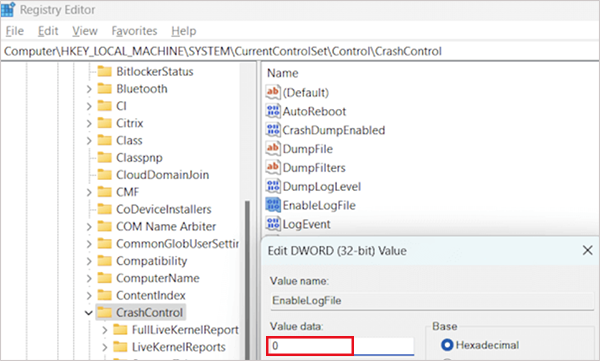Click the CloudDomainJoin folder icon
Screen dimensions: 600x361
(x=104, y=175)
